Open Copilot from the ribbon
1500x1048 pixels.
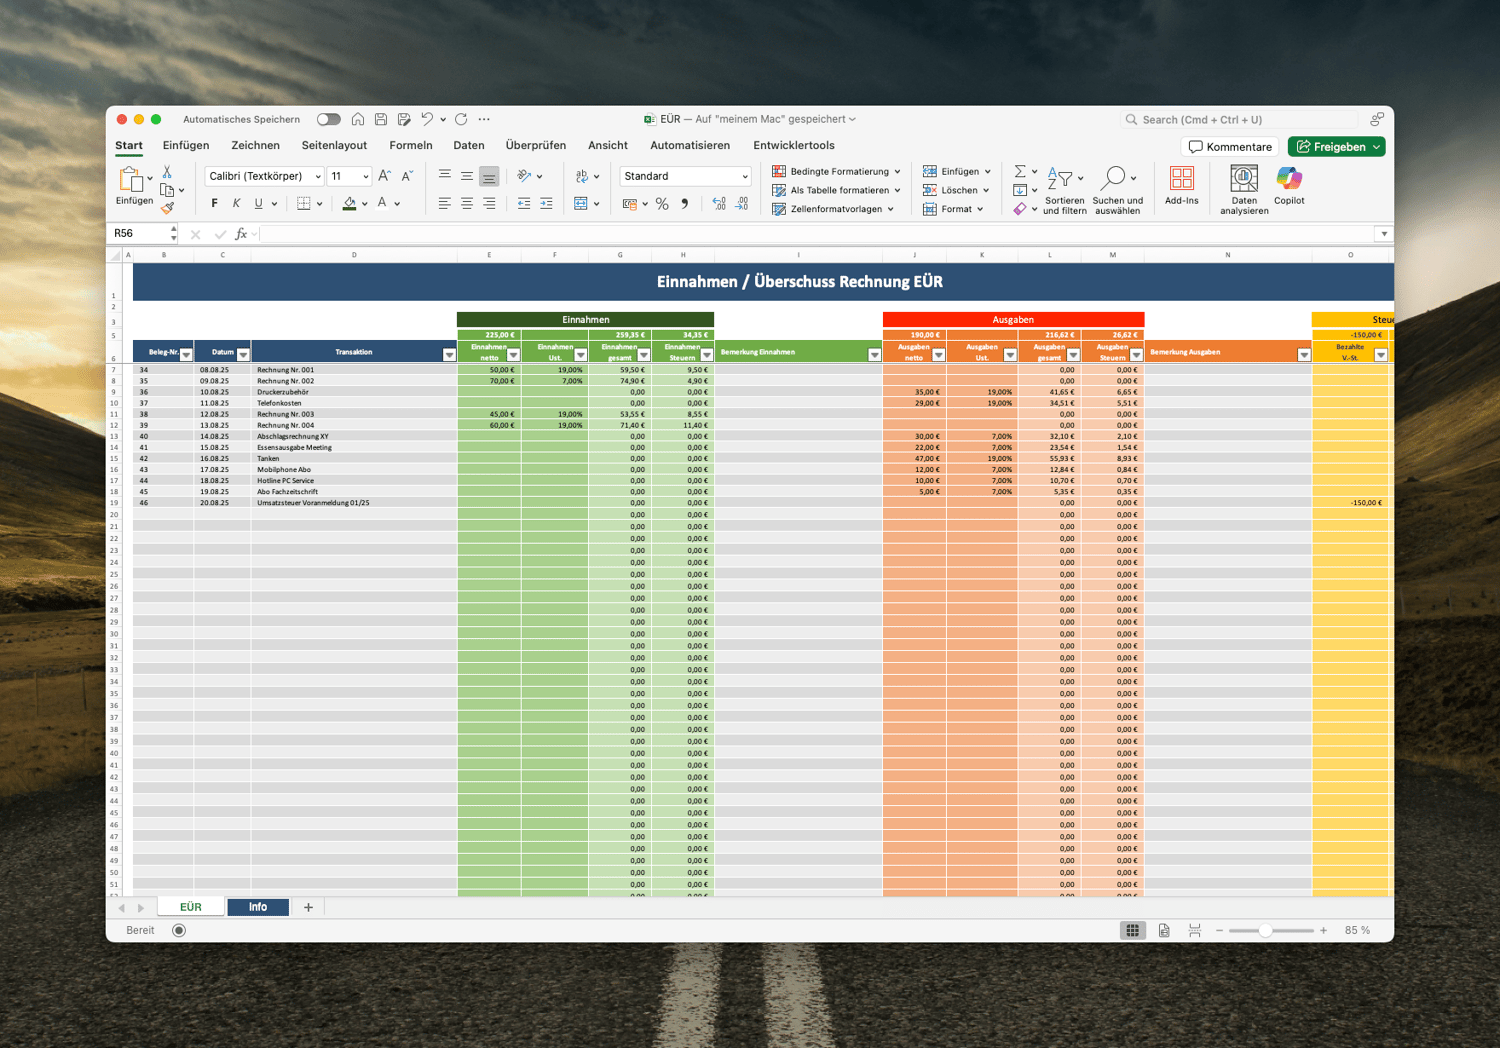coord(1289,186)
